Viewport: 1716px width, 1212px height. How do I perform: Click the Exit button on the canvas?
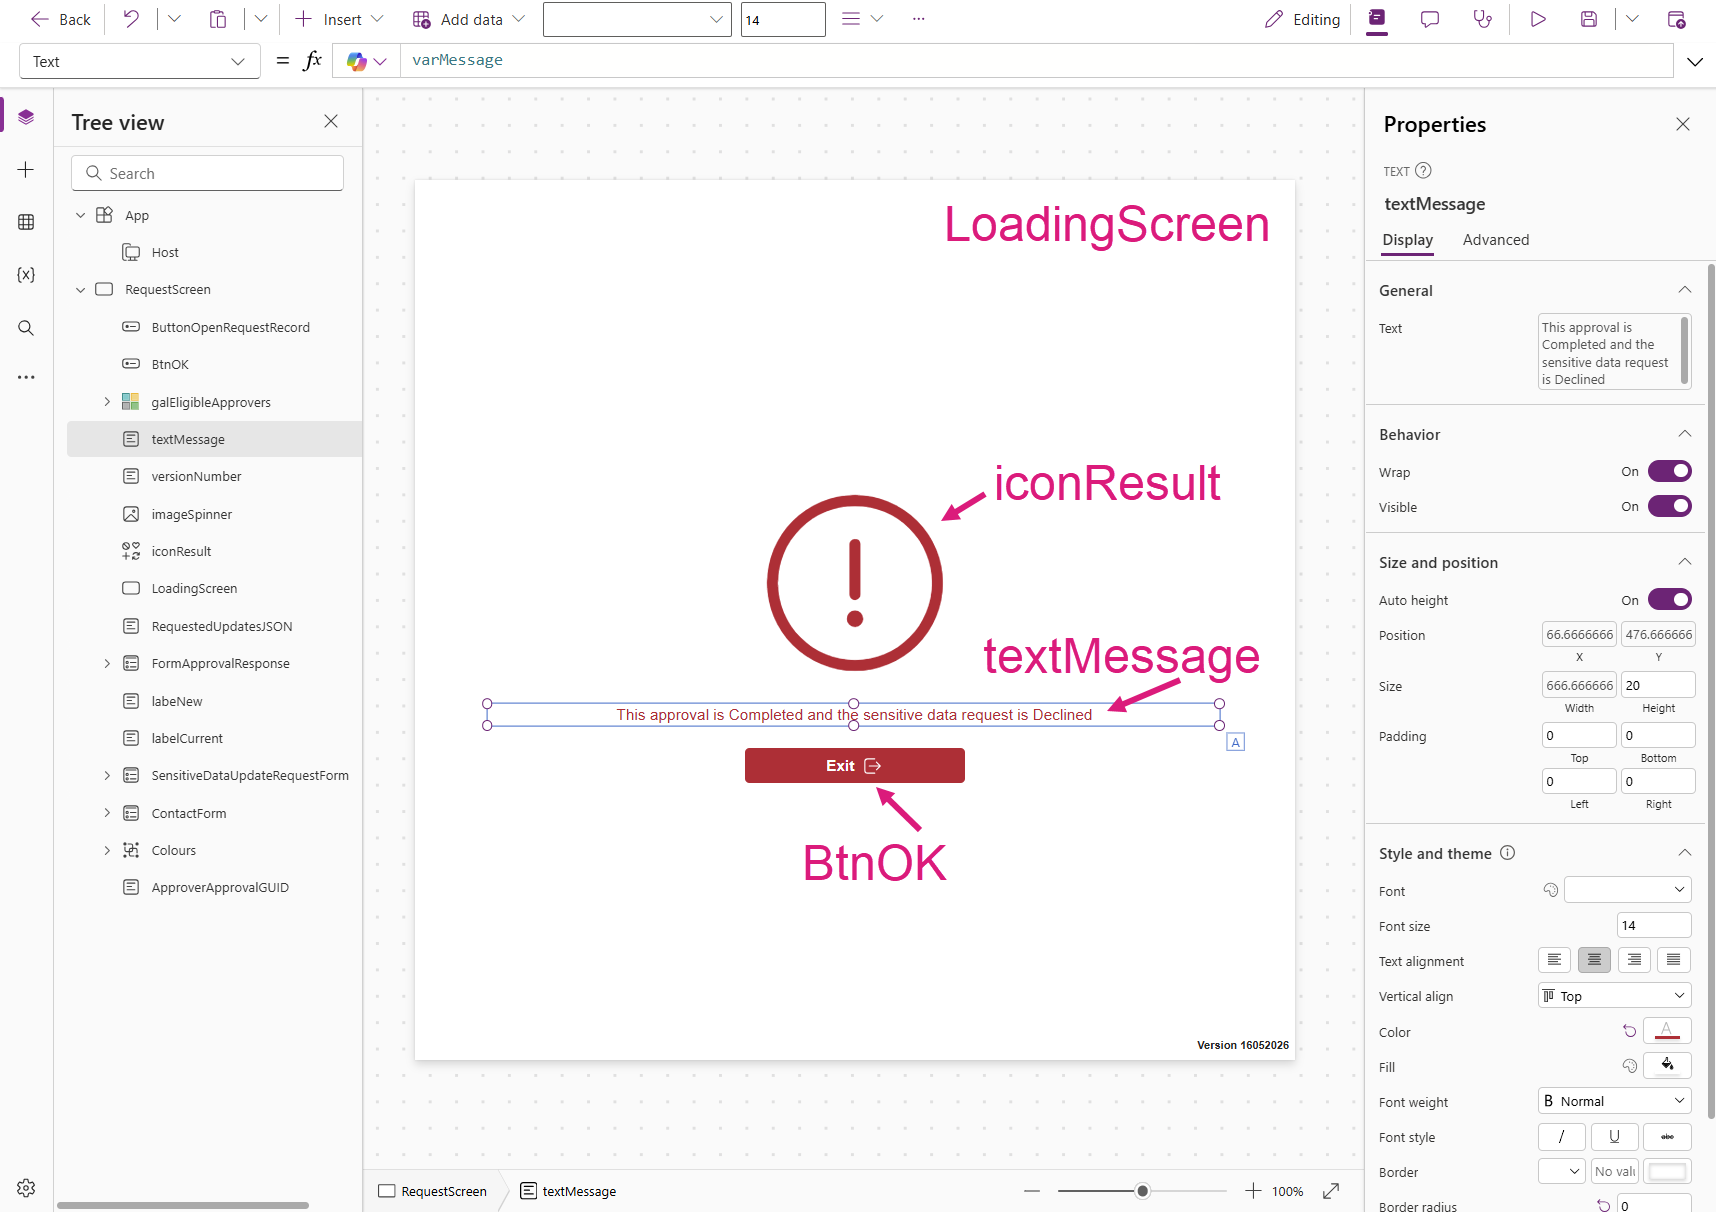(x=854, y=766)
